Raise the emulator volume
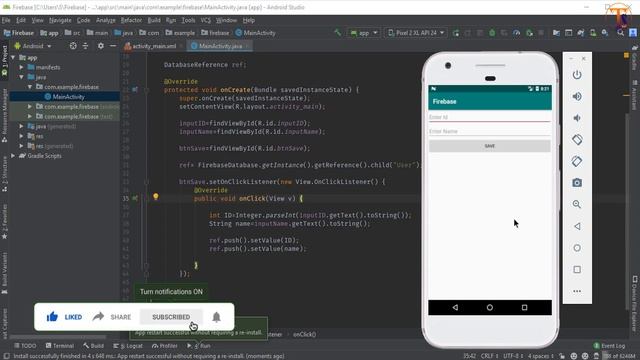The image size is (640, 360). [577, 96]
